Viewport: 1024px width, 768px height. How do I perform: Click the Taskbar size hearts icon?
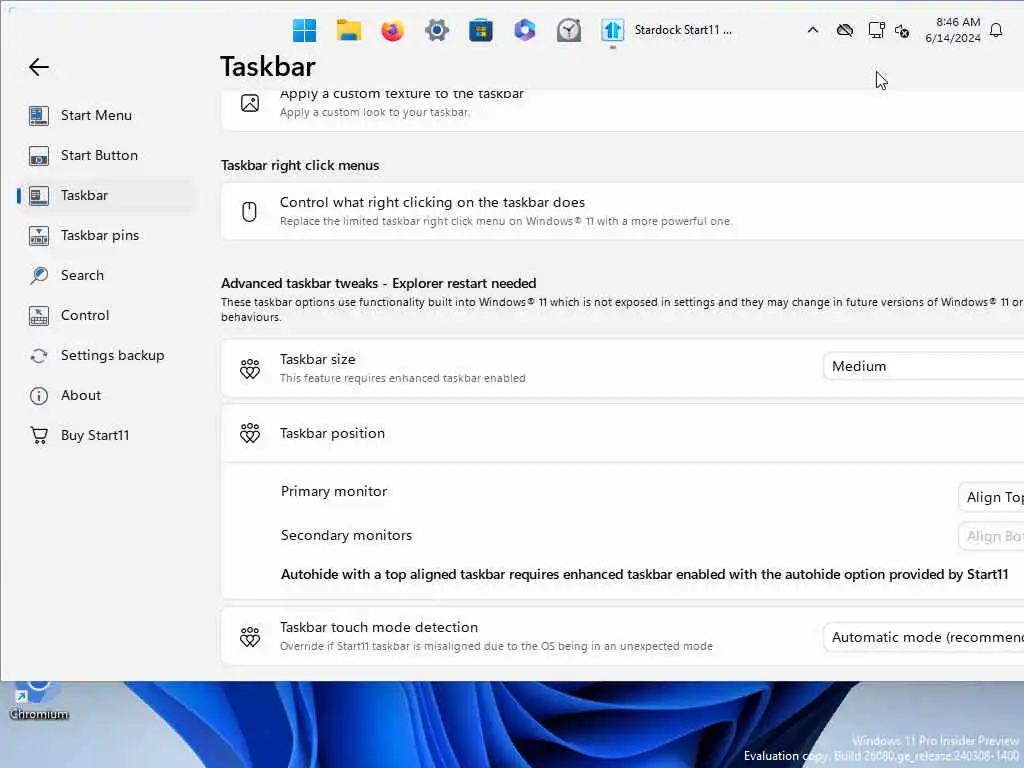[x=249, y=368]
